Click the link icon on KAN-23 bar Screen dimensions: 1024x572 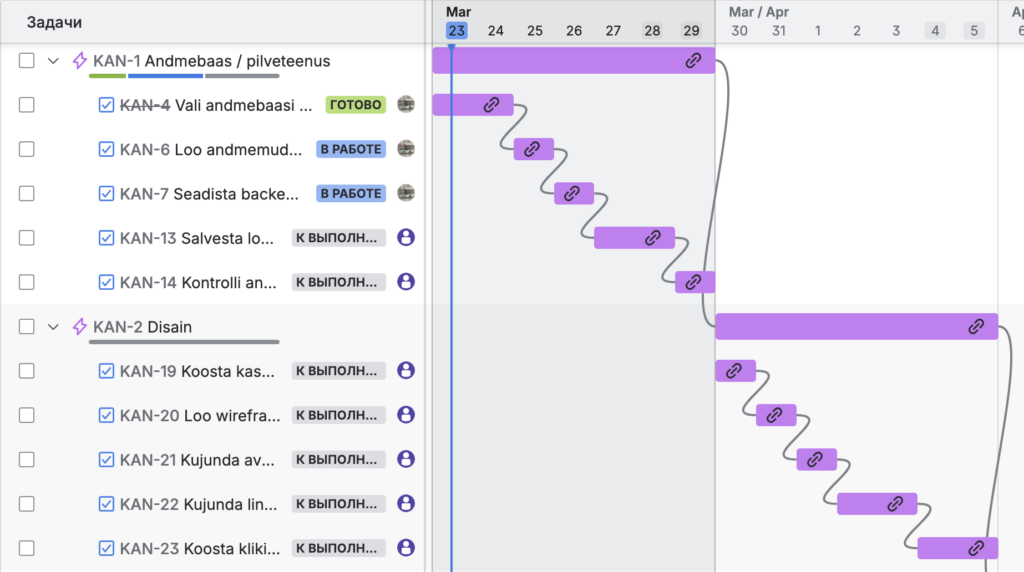(x=976, y=548)
